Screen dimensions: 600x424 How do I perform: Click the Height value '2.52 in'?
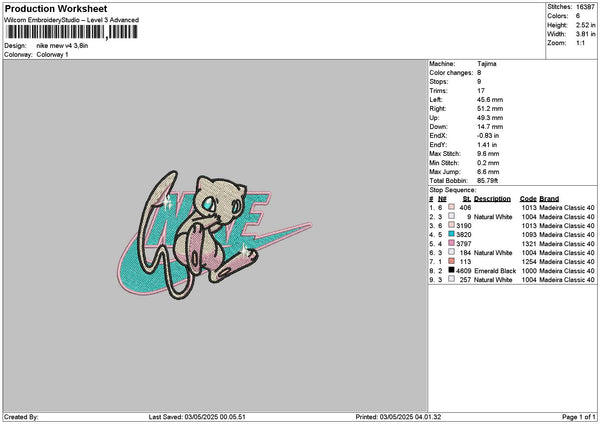(585, 25)
